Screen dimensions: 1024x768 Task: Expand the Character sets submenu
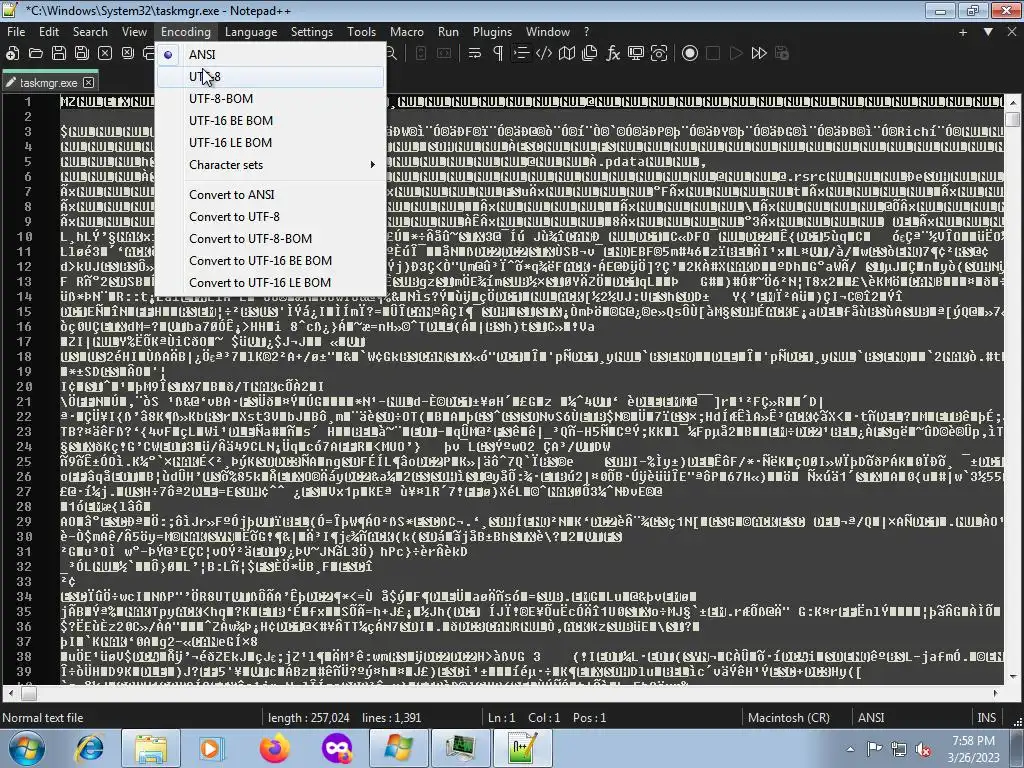[x=270, y=165]
